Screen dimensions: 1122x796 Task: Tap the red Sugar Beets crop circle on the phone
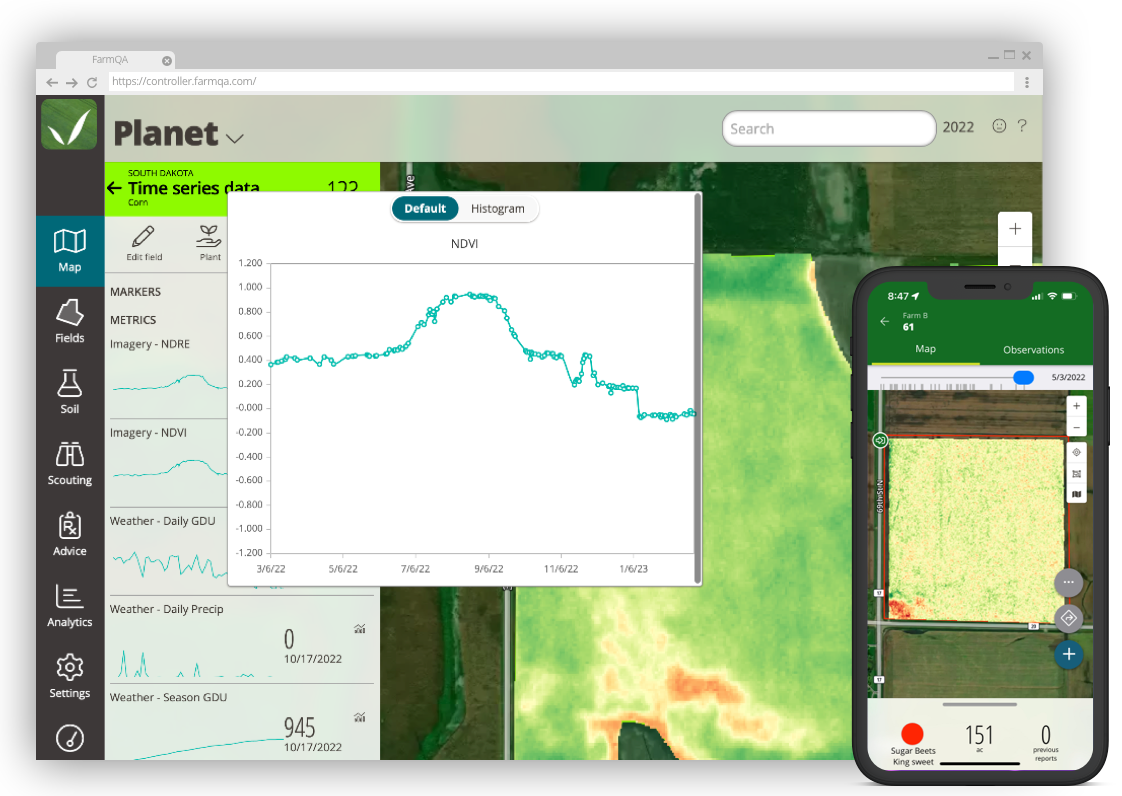(x=912, y=734)
